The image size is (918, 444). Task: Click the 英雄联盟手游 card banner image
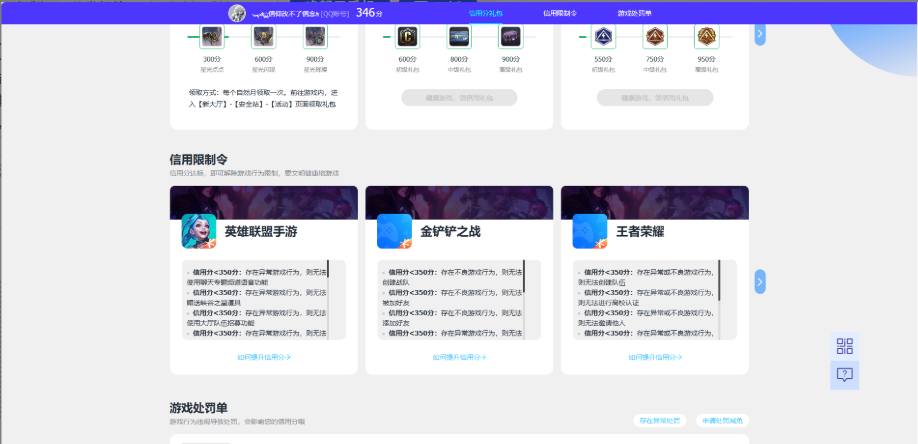click(x=263, y=202)
